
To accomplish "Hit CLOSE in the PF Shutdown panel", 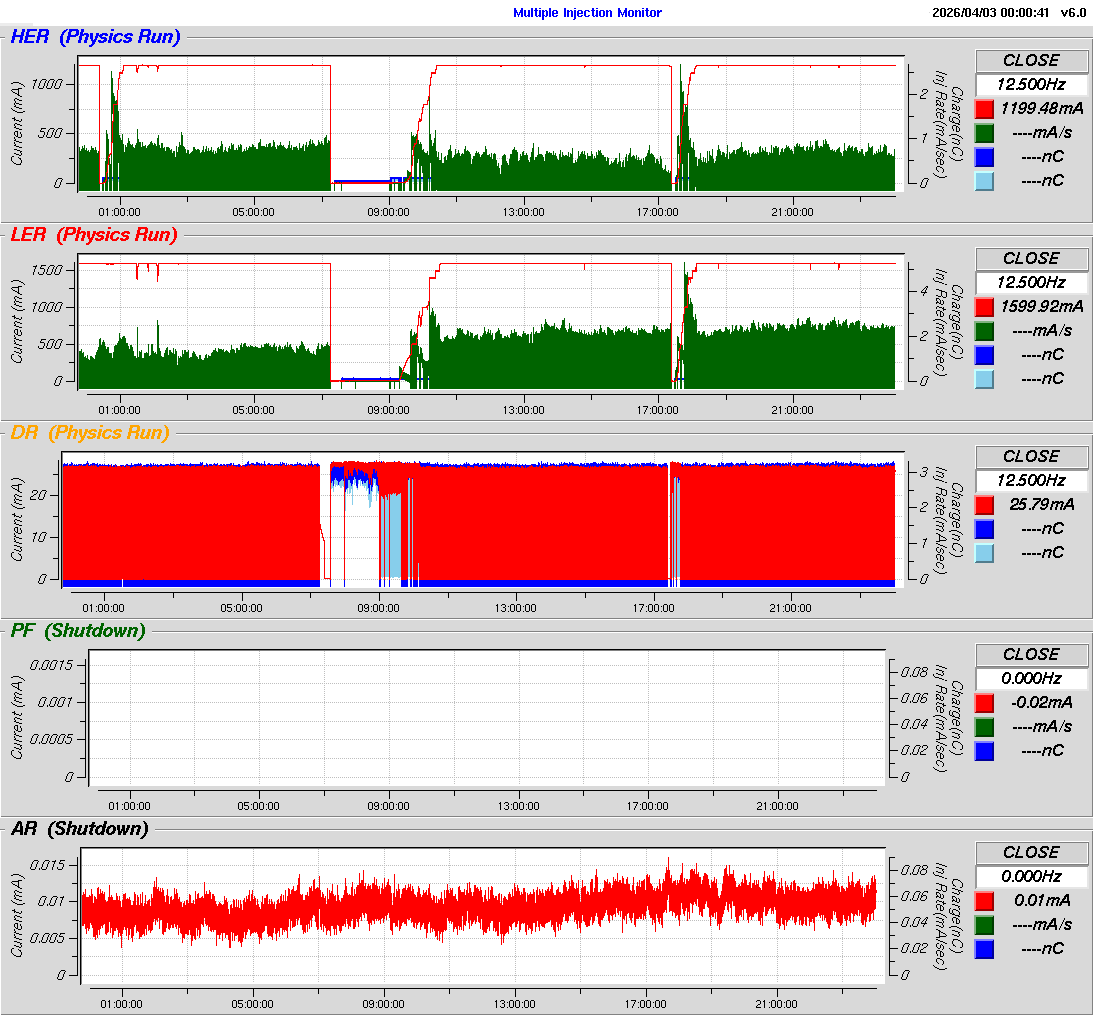I will pos(1031,655).
